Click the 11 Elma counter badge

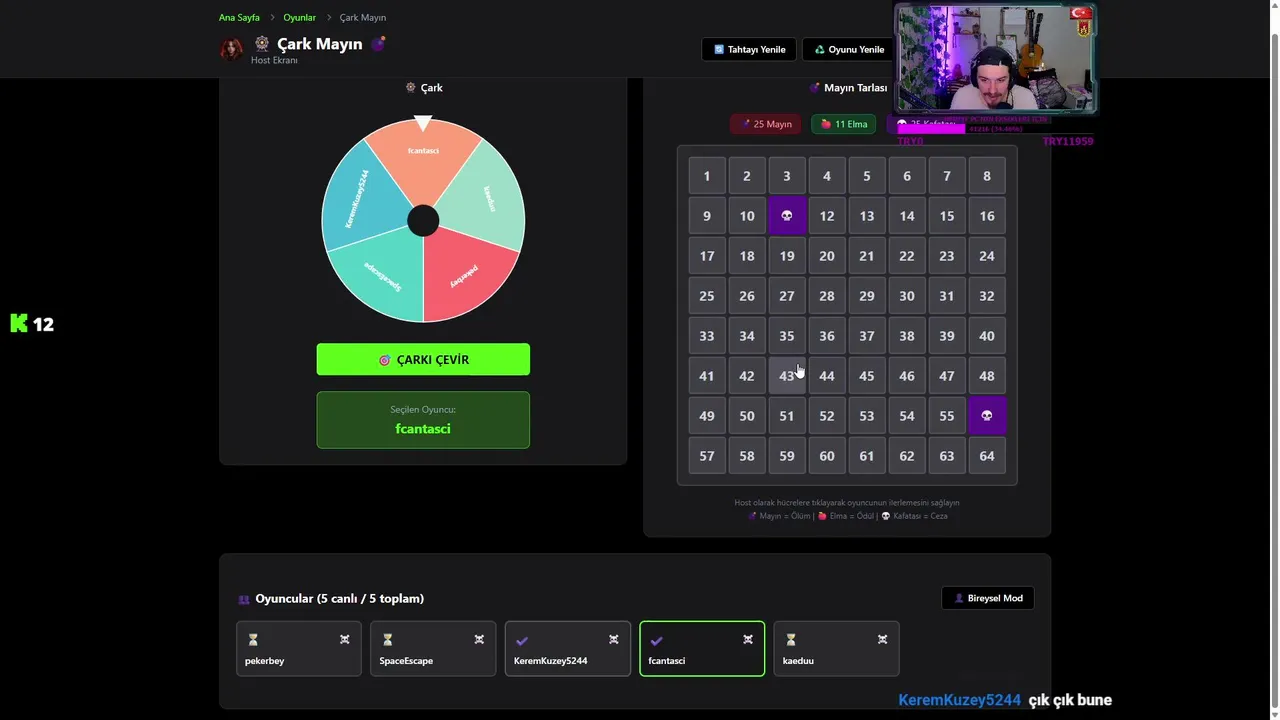tap(844, 124)
